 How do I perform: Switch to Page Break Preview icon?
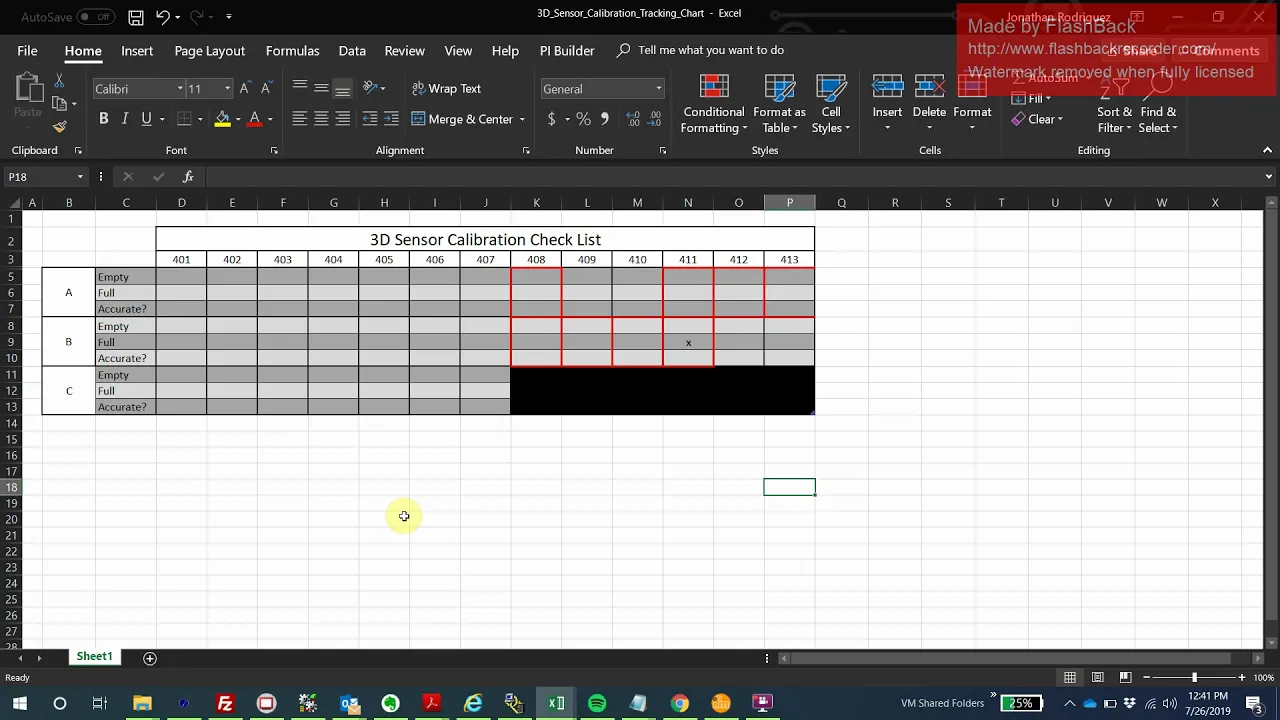pos(1125,677)
